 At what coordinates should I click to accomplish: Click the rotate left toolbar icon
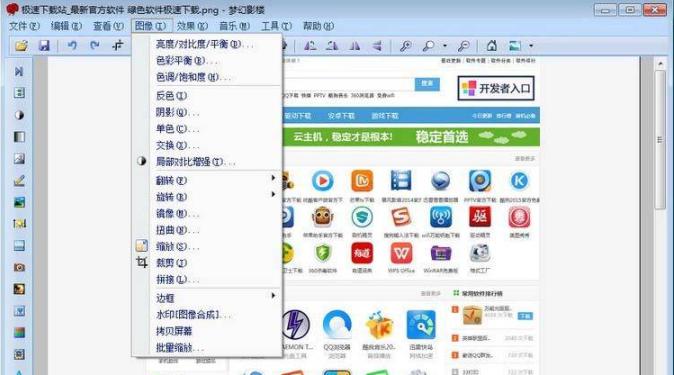click(310, 46)
